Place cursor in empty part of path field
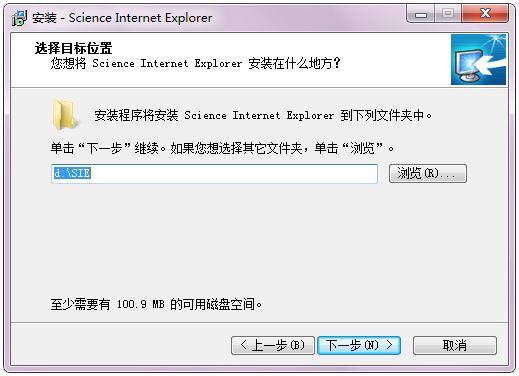519x376 pixels. (233, 174)
